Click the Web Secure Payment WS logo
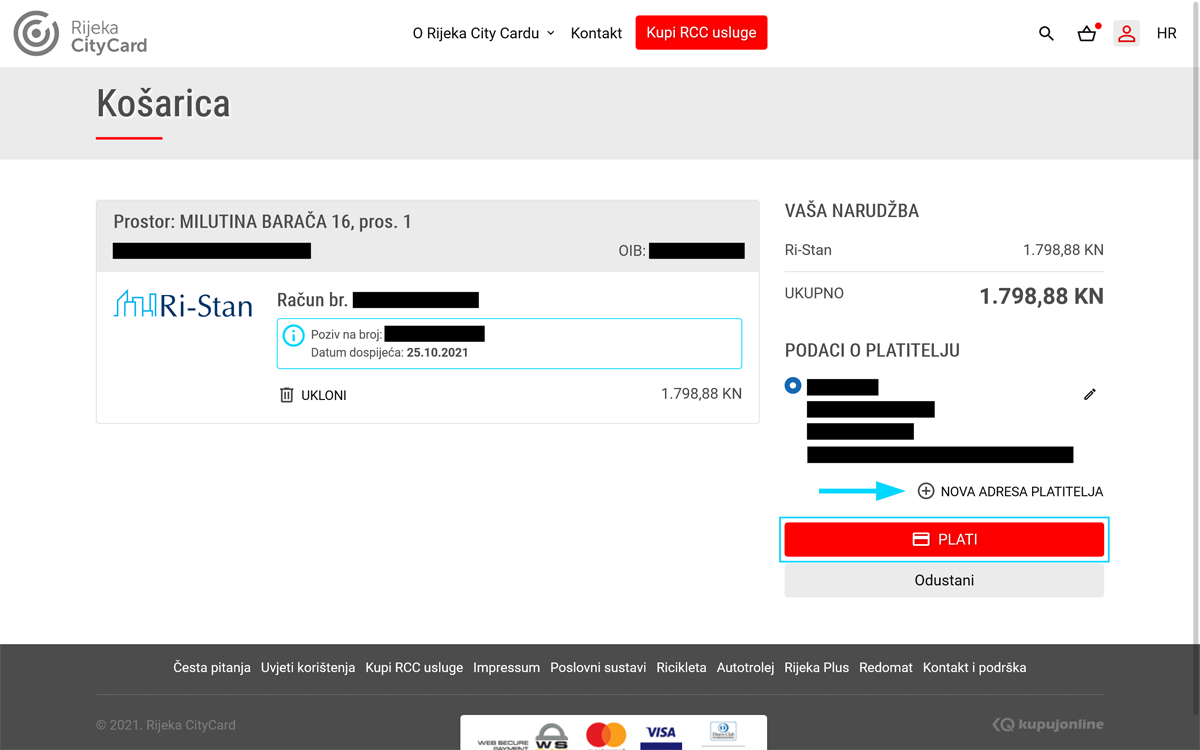 tap(522, 737)
